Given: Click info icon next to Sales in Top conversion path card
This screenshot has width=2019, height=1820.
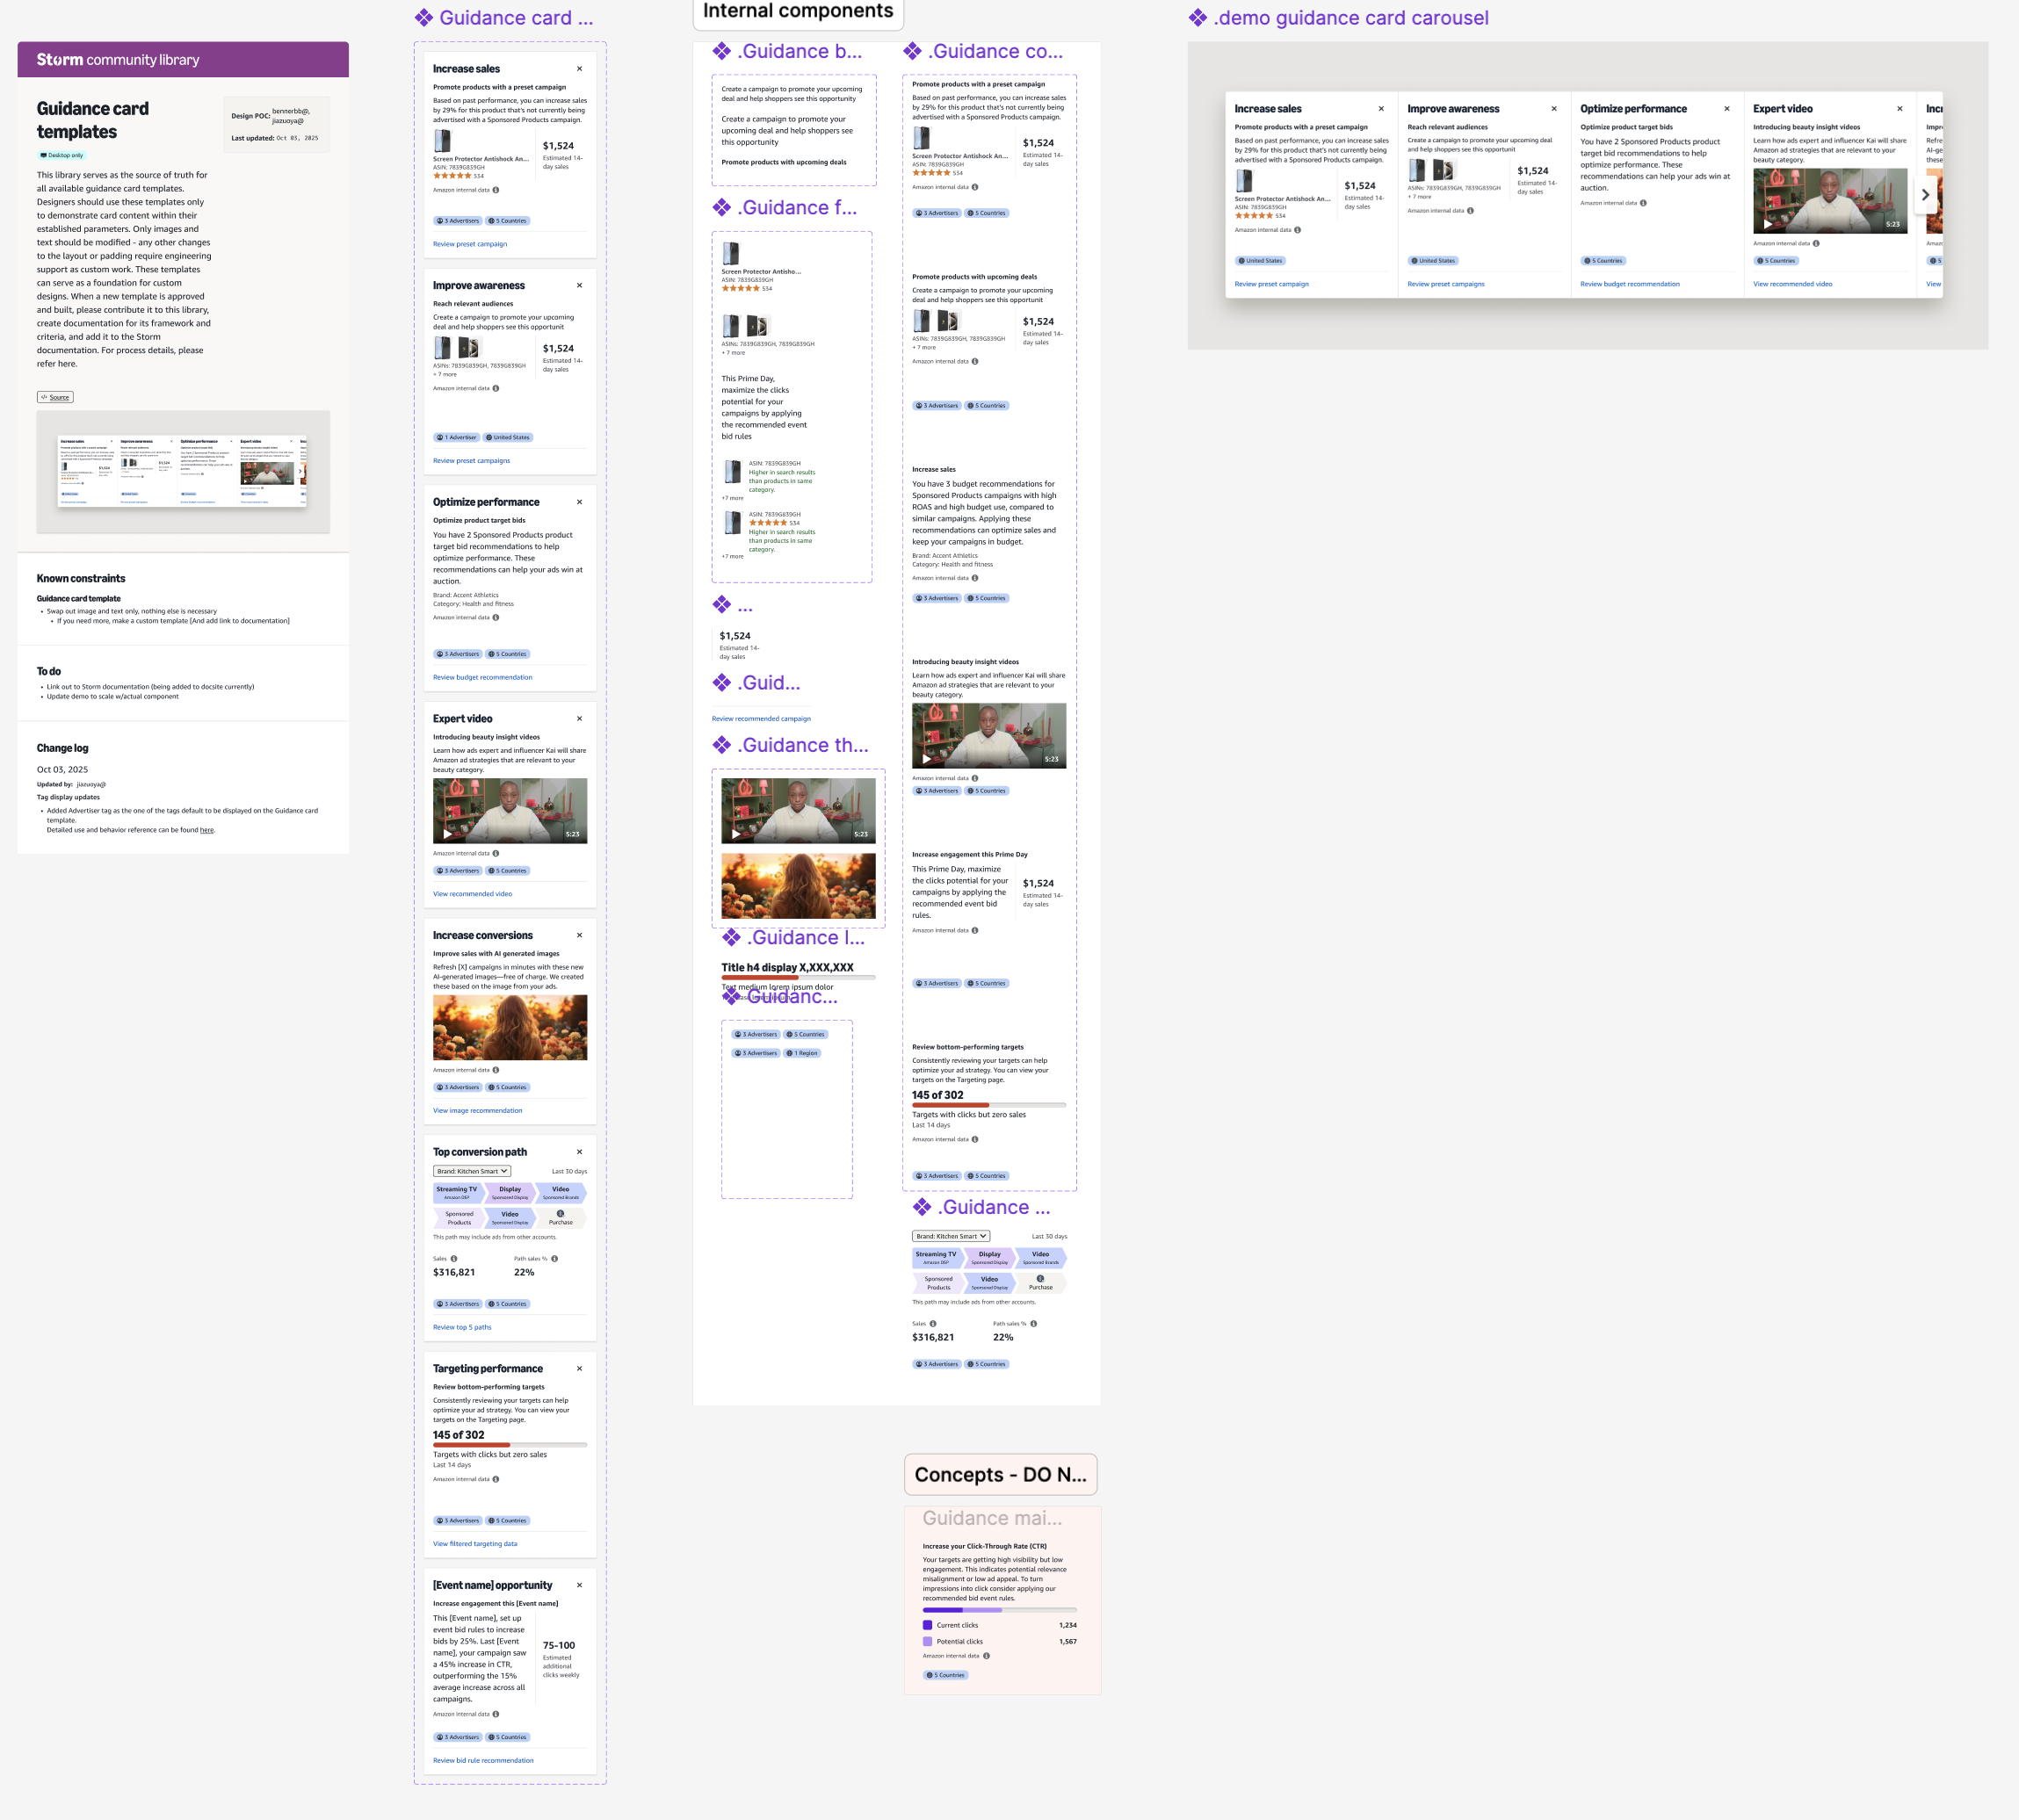Looking at the screenshot, I should tap(453, 1259).
